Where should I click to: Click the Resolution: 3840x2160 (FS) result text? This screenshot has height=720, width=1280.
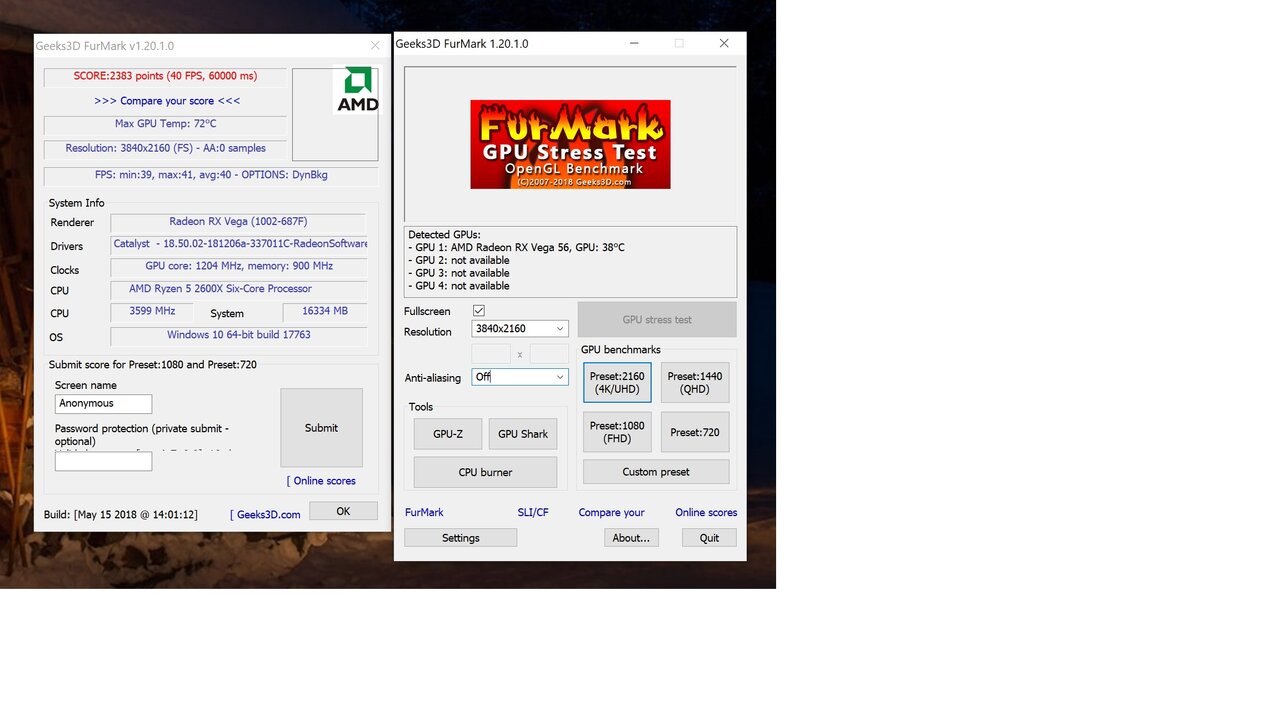[x=165, y=148]
